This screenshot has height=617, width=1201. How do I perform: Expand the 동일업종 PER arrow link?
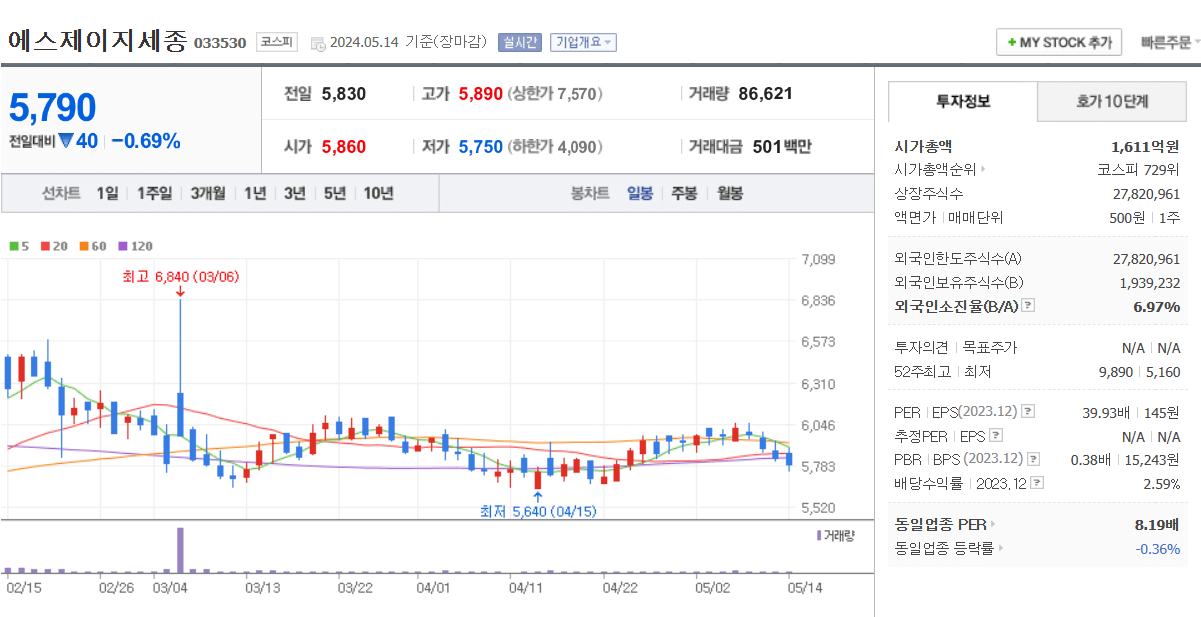coord(992,524)
